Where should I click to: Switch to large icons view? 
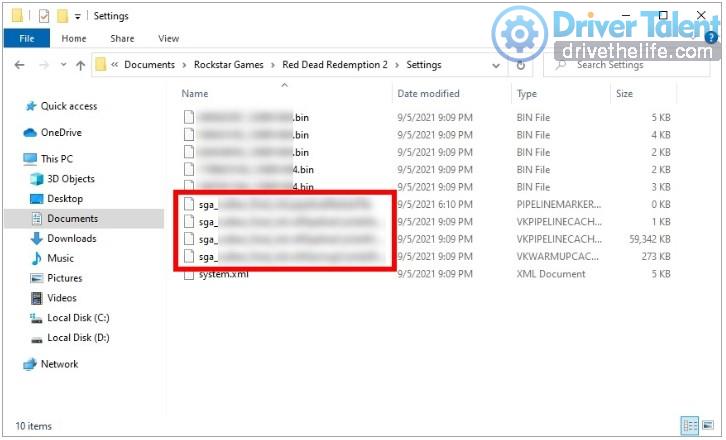(707, 426)
